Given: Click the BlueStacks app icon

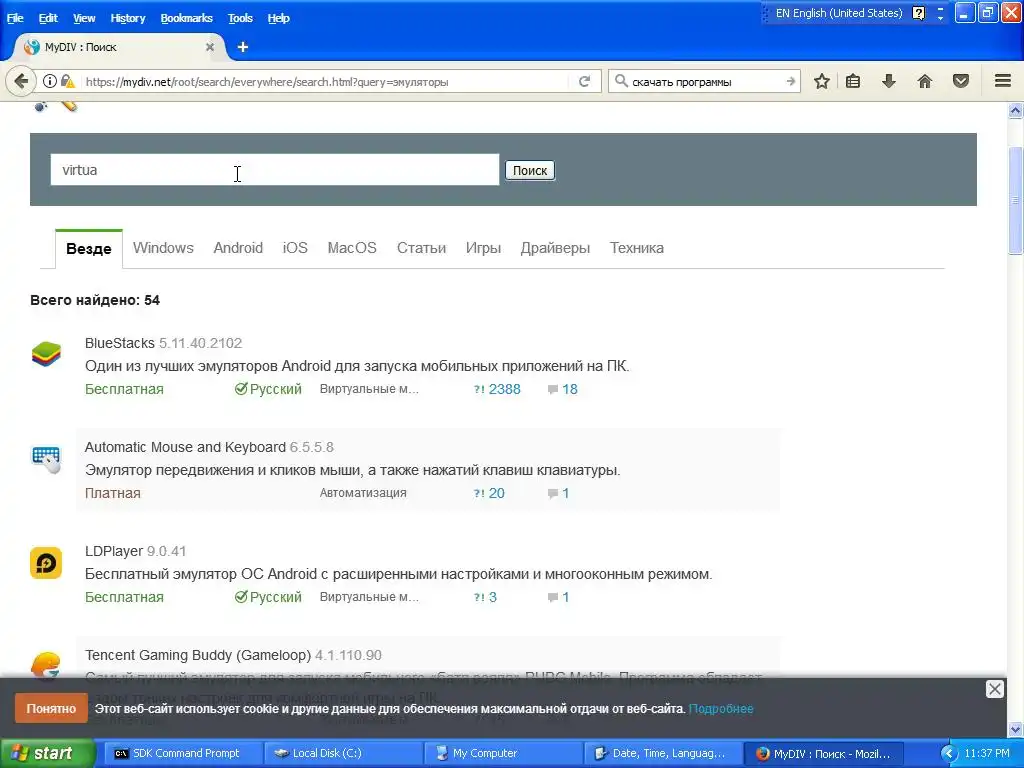Looking at the screenshot, I should (46, 354).
